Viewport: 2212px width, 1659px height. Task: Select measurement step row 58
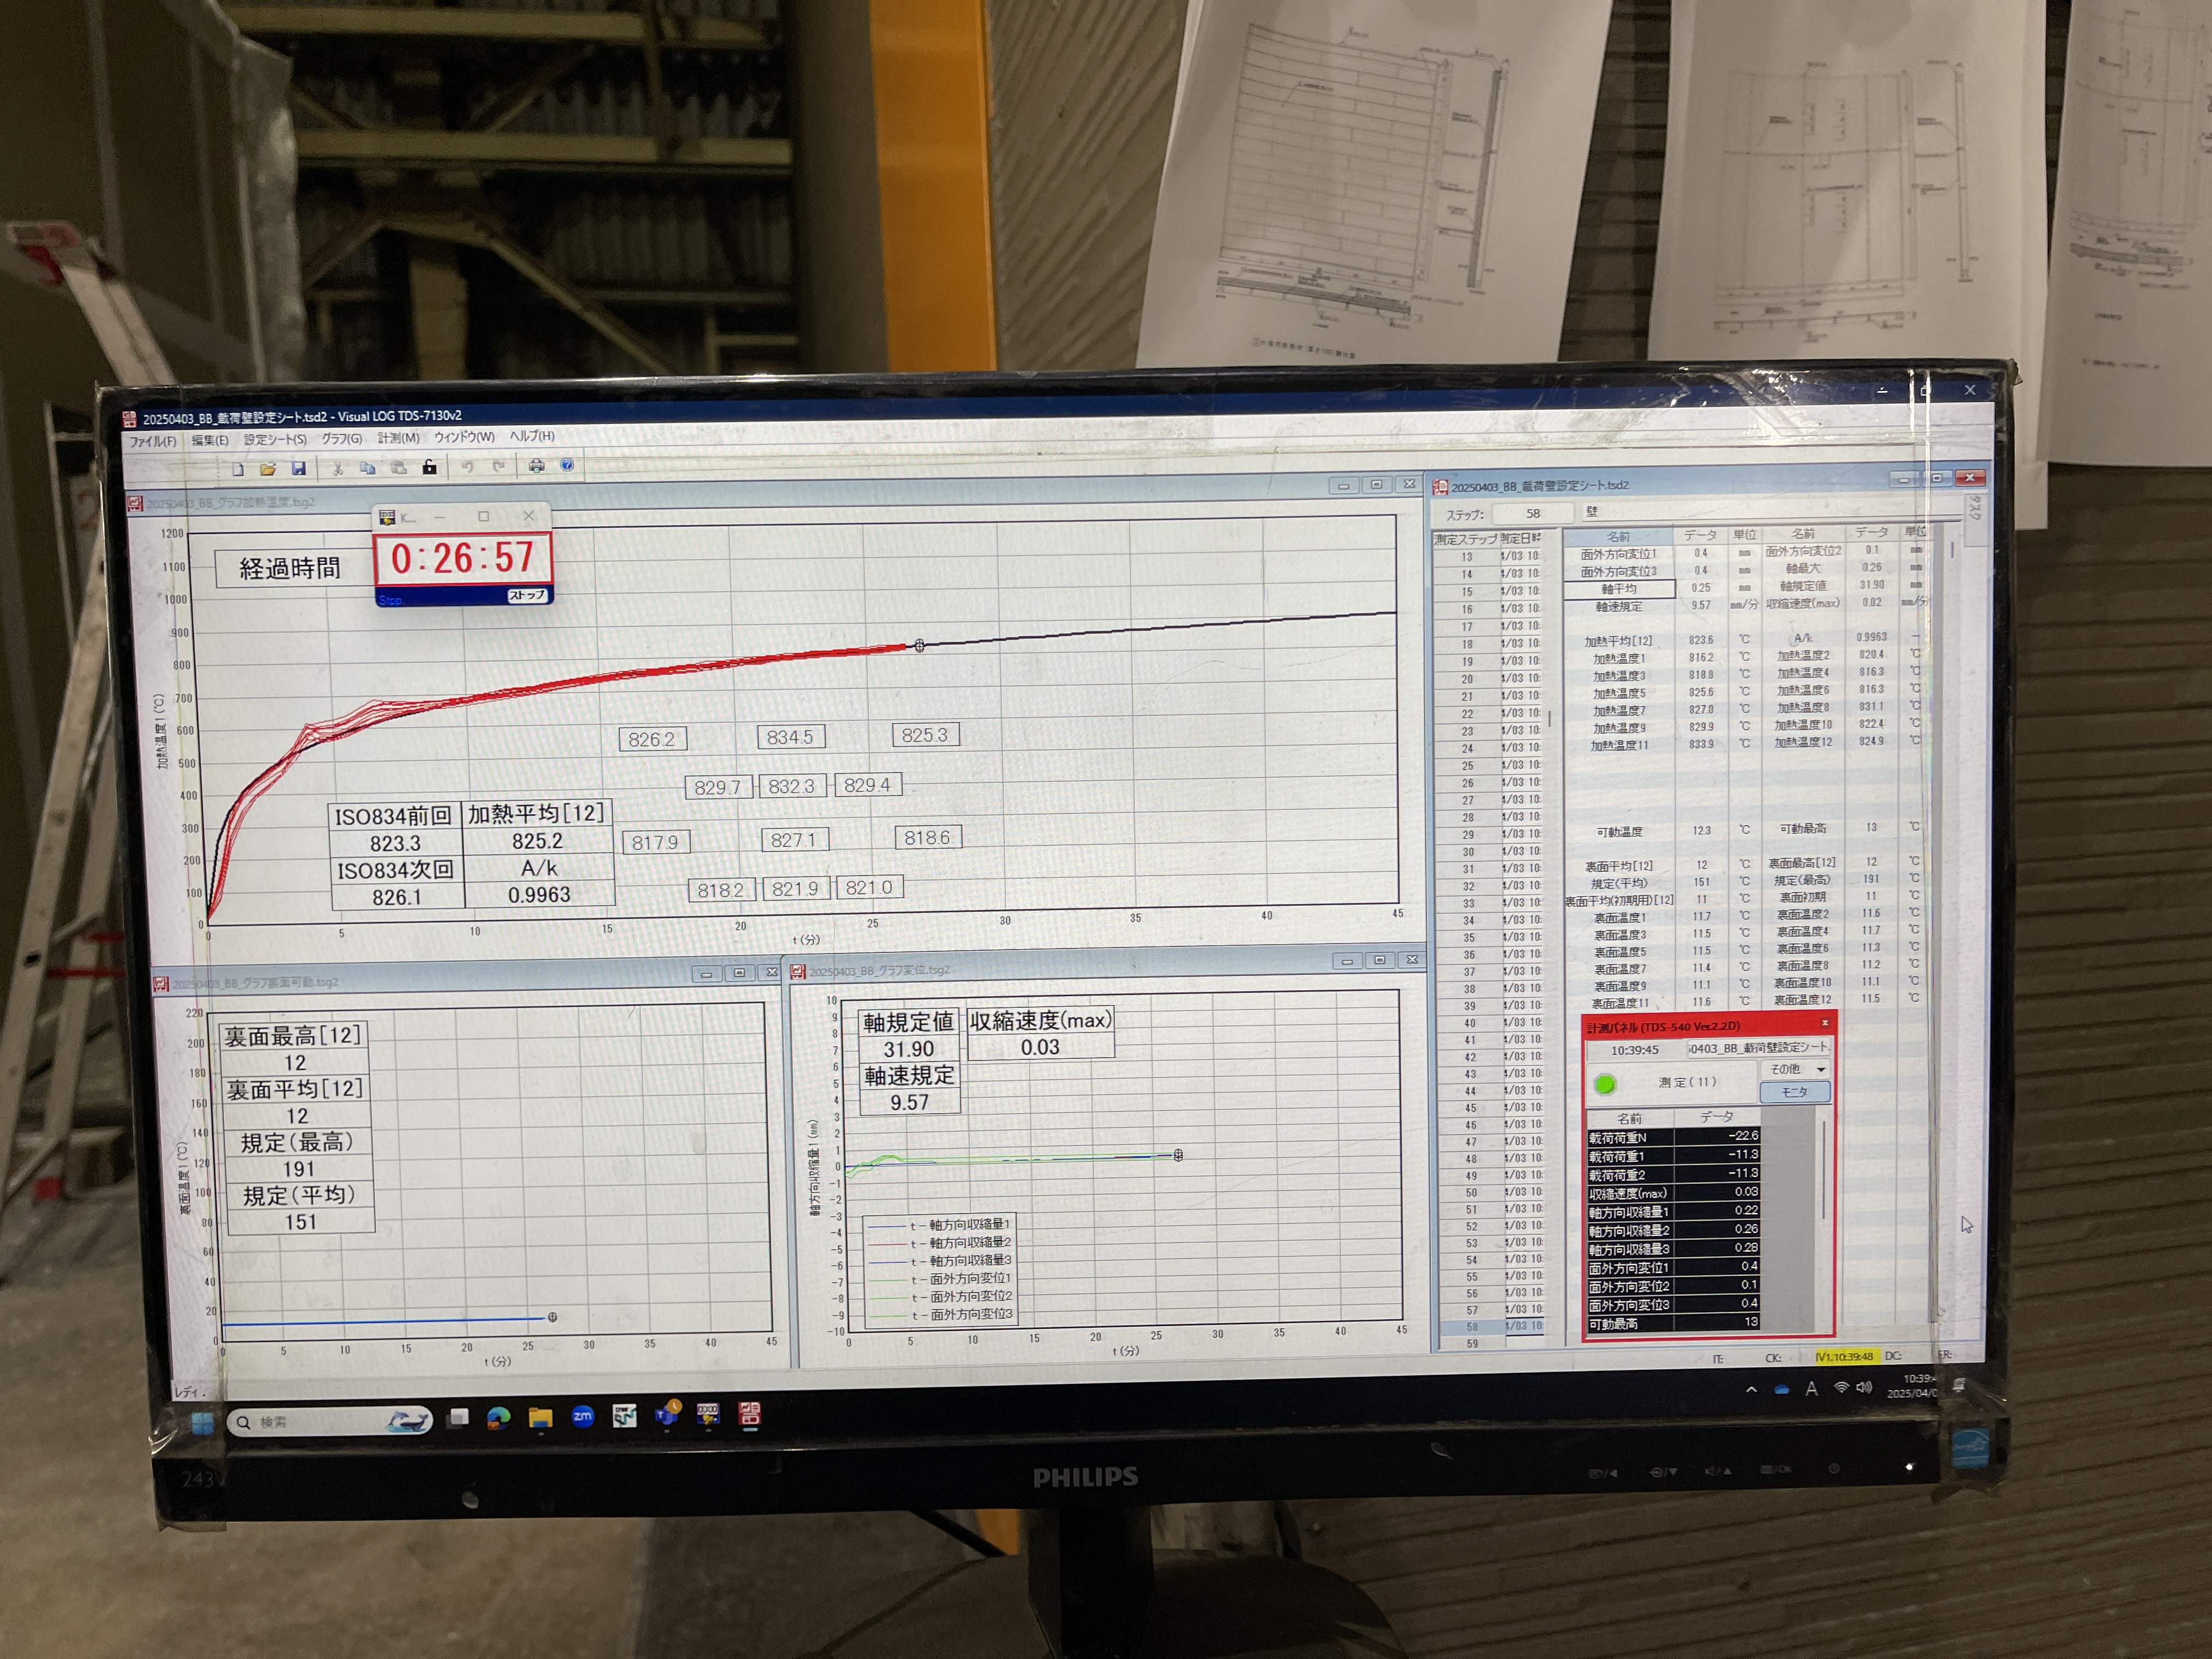point(1472,1327)
